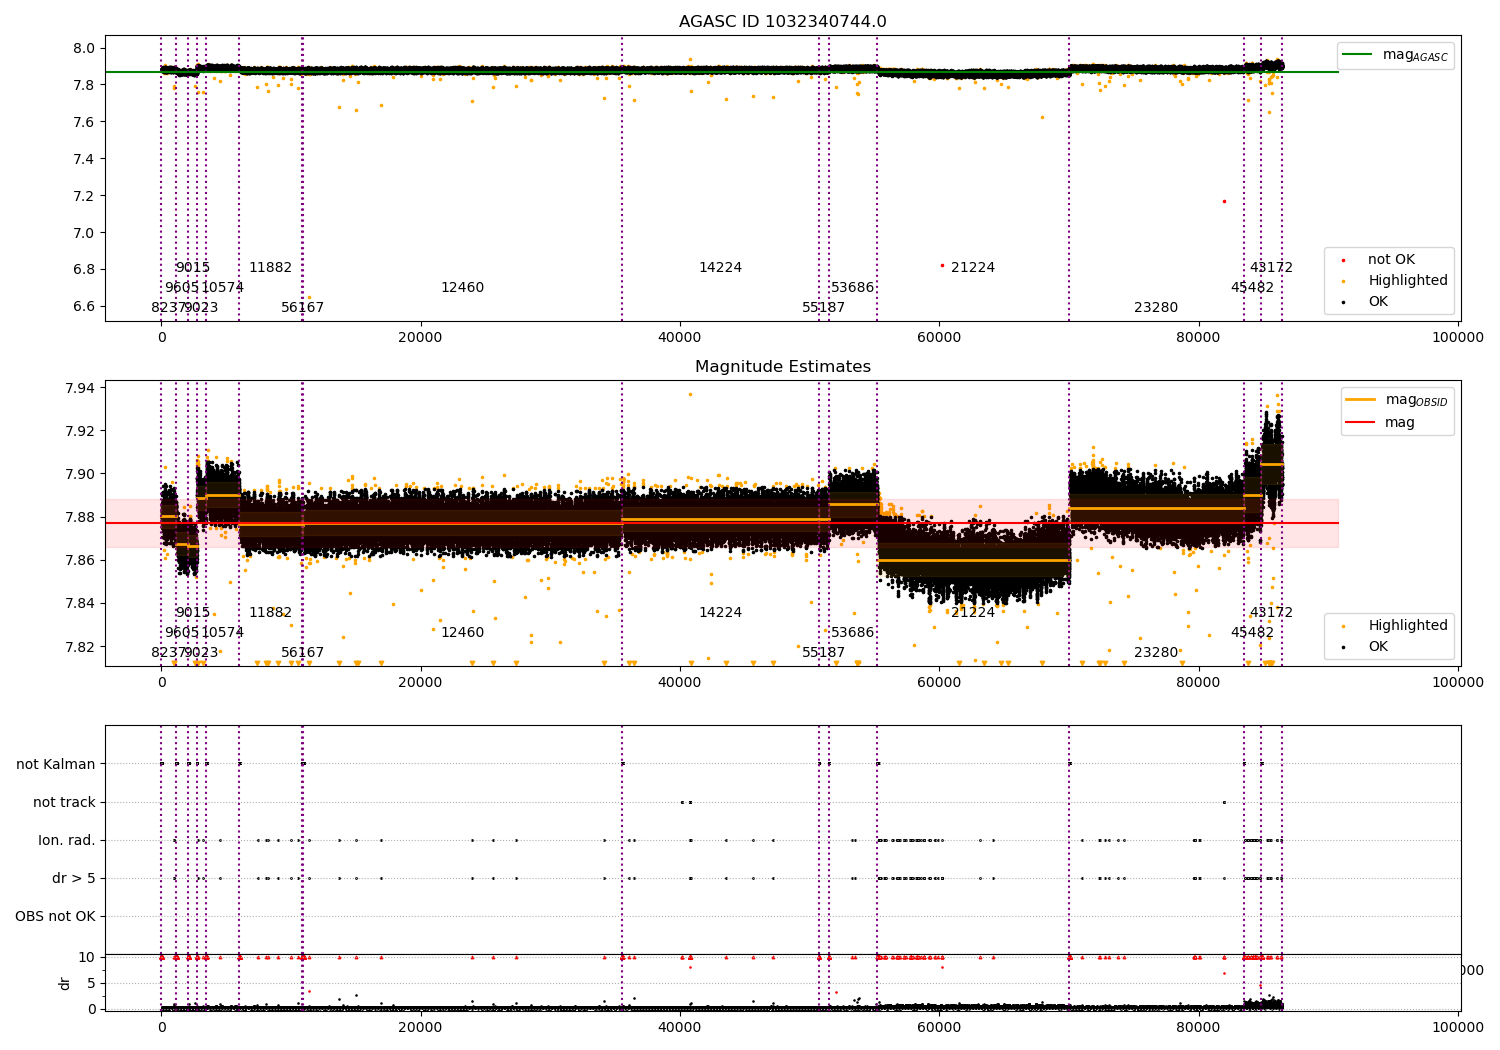Click obsid label 14224 in Magnitude Estimates plot
The width and height of the screenshot is (1500, 1050).
(720, 613)
